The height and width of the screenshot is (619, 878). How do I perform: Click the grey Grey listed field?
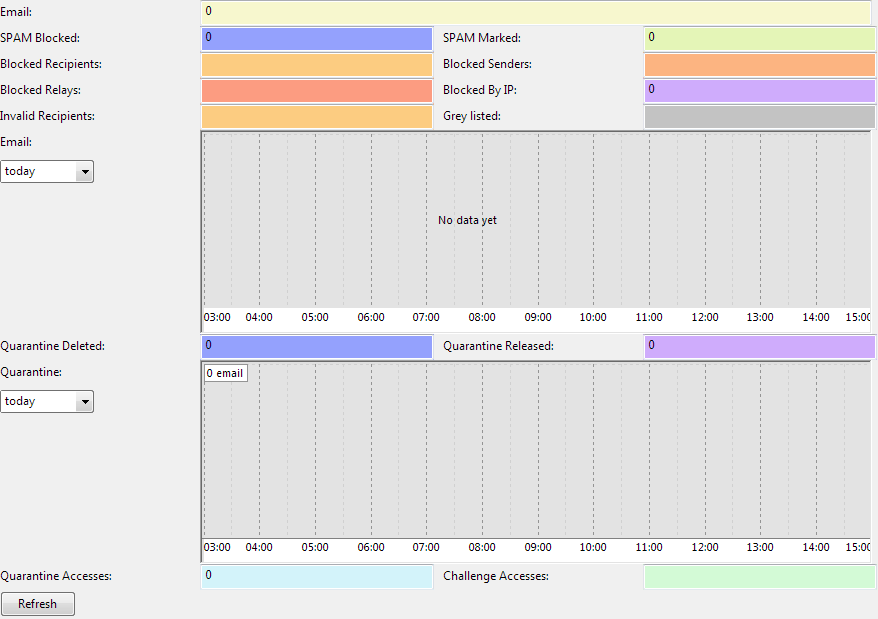point(759,117)
